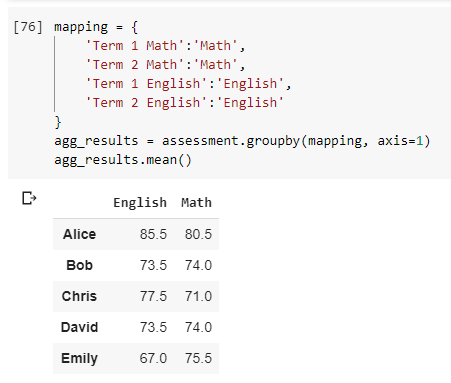Click Alice's English value 85.5
The image size is (451, 383).
click(153, 234)
